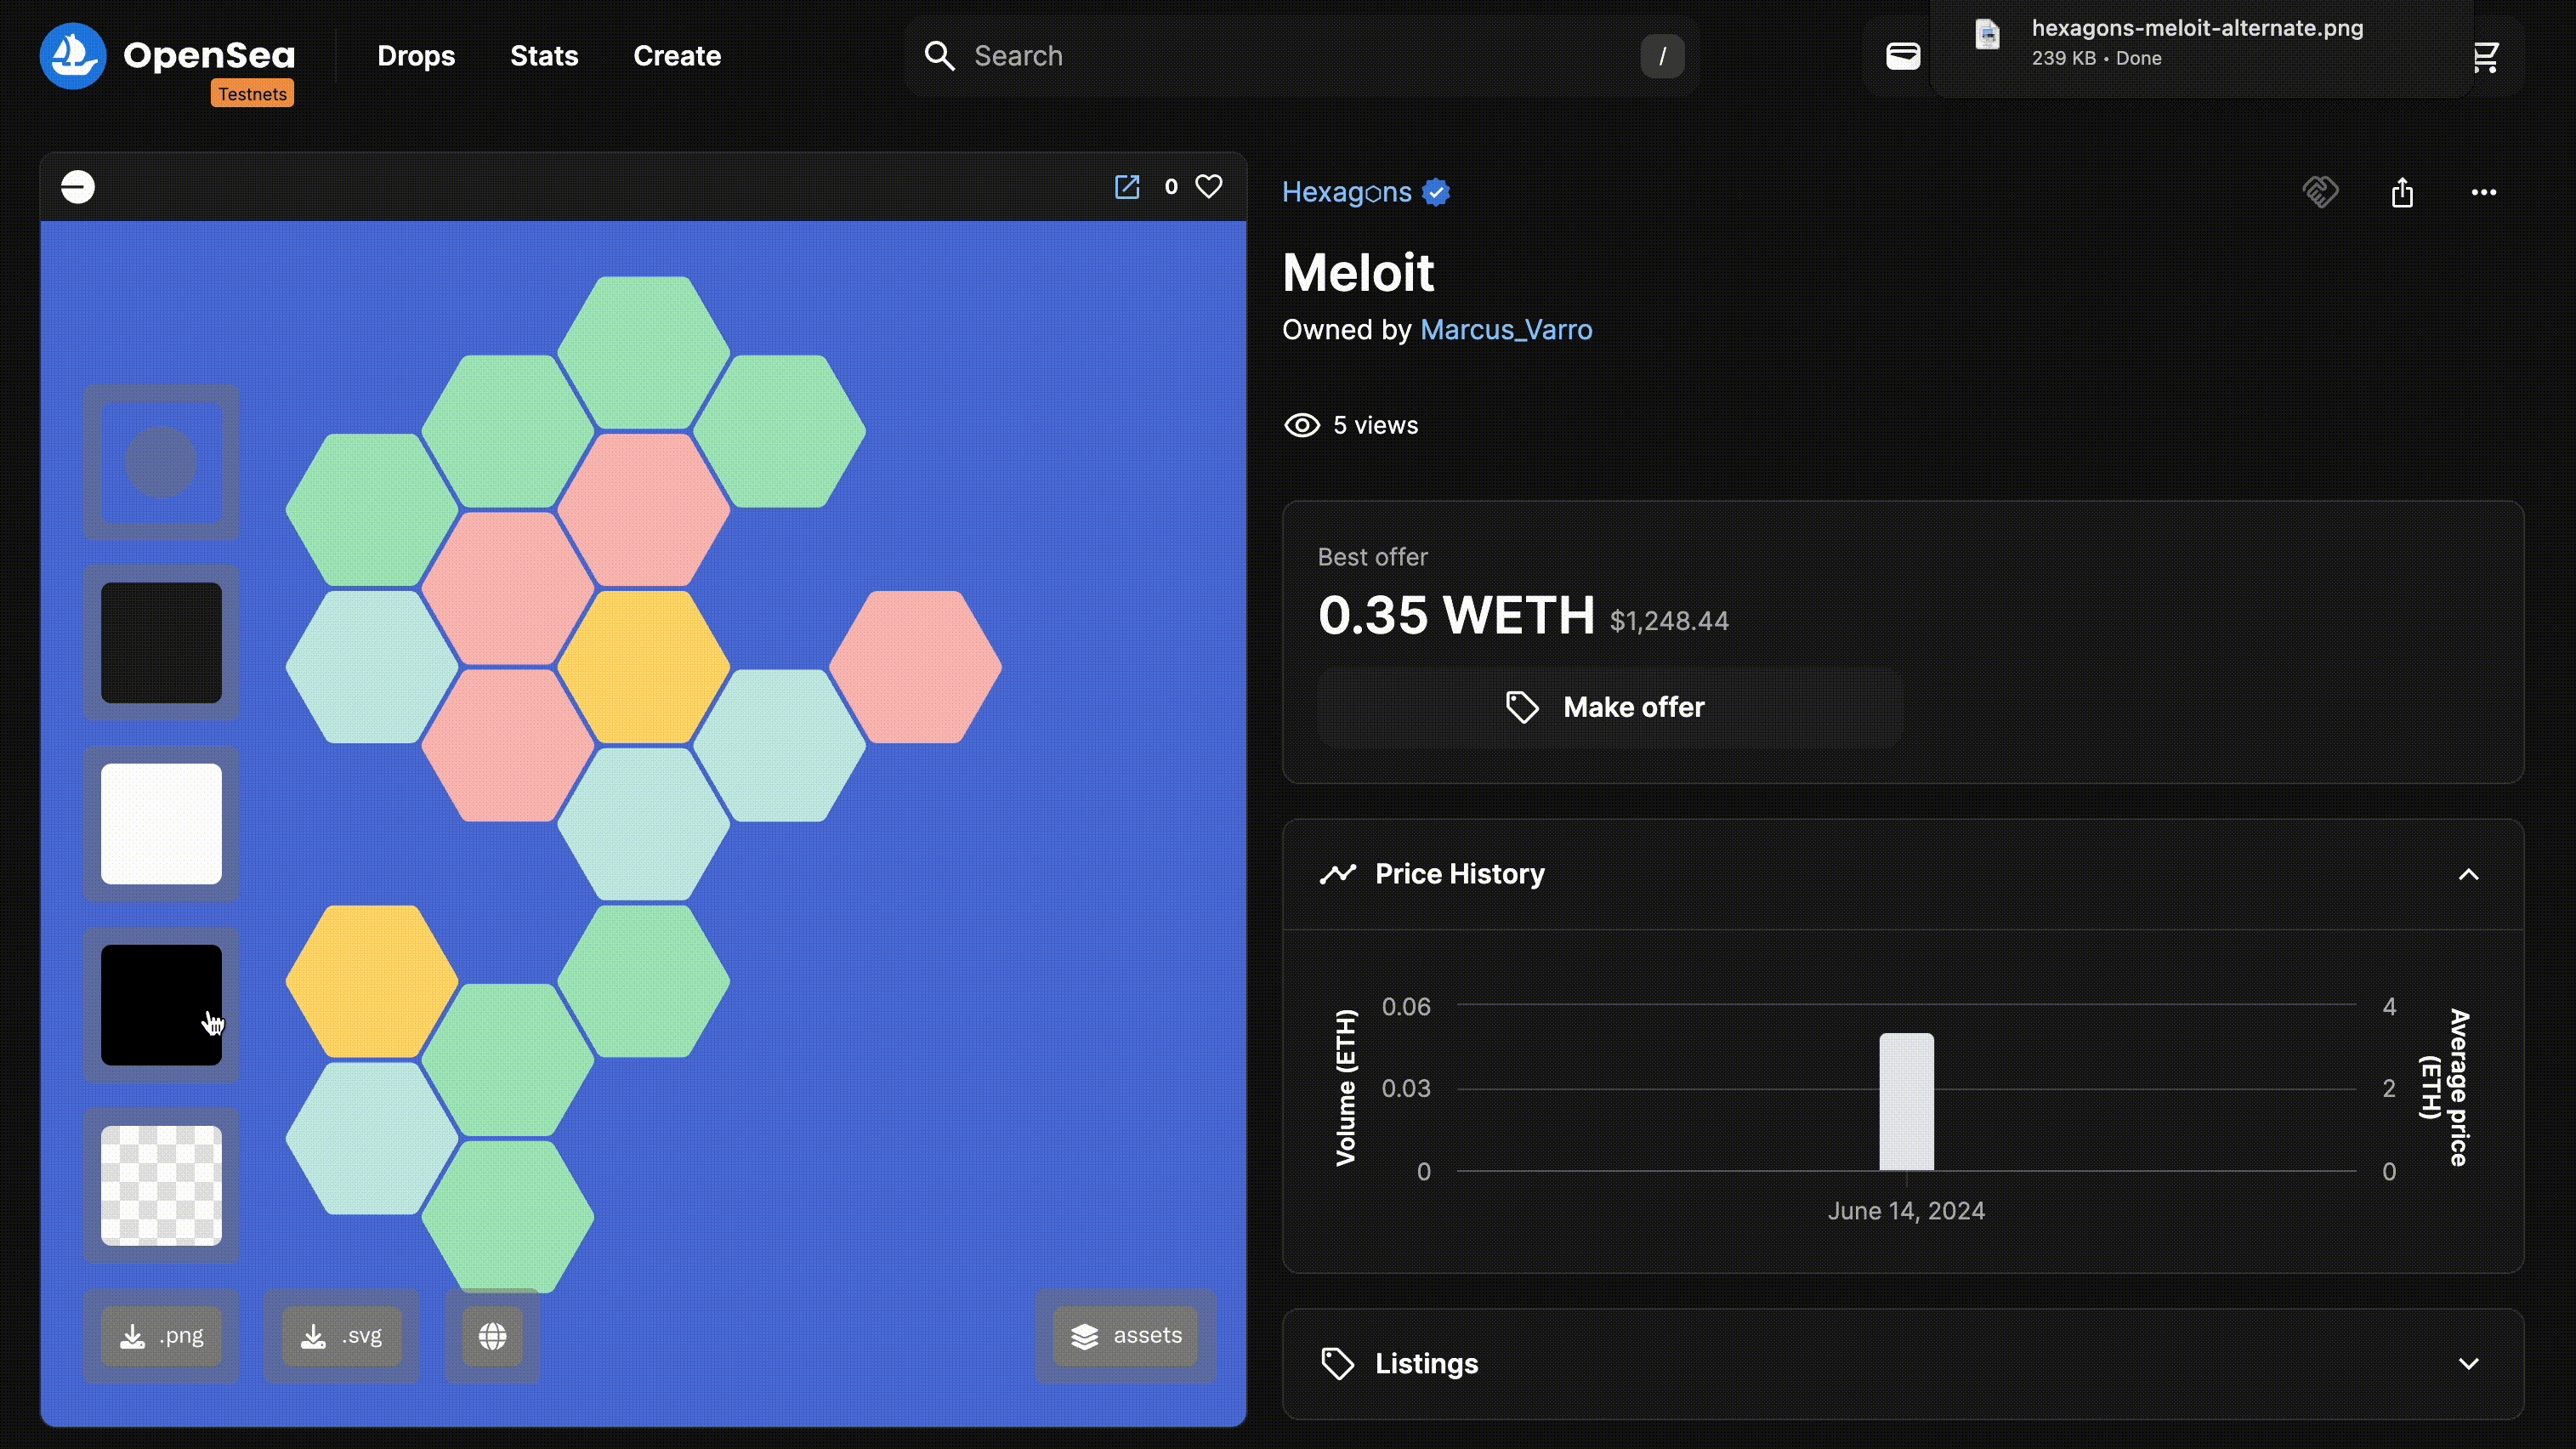Click the globe icon below artwork

[x=492, y=1336]
